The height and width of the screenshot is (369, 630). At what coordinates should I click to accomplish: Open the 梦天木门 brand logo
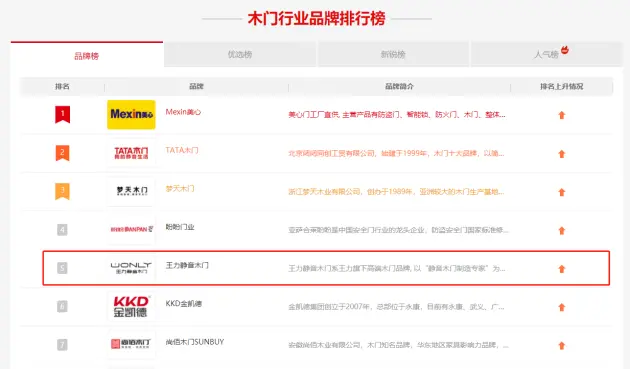[x=131, y=191]
